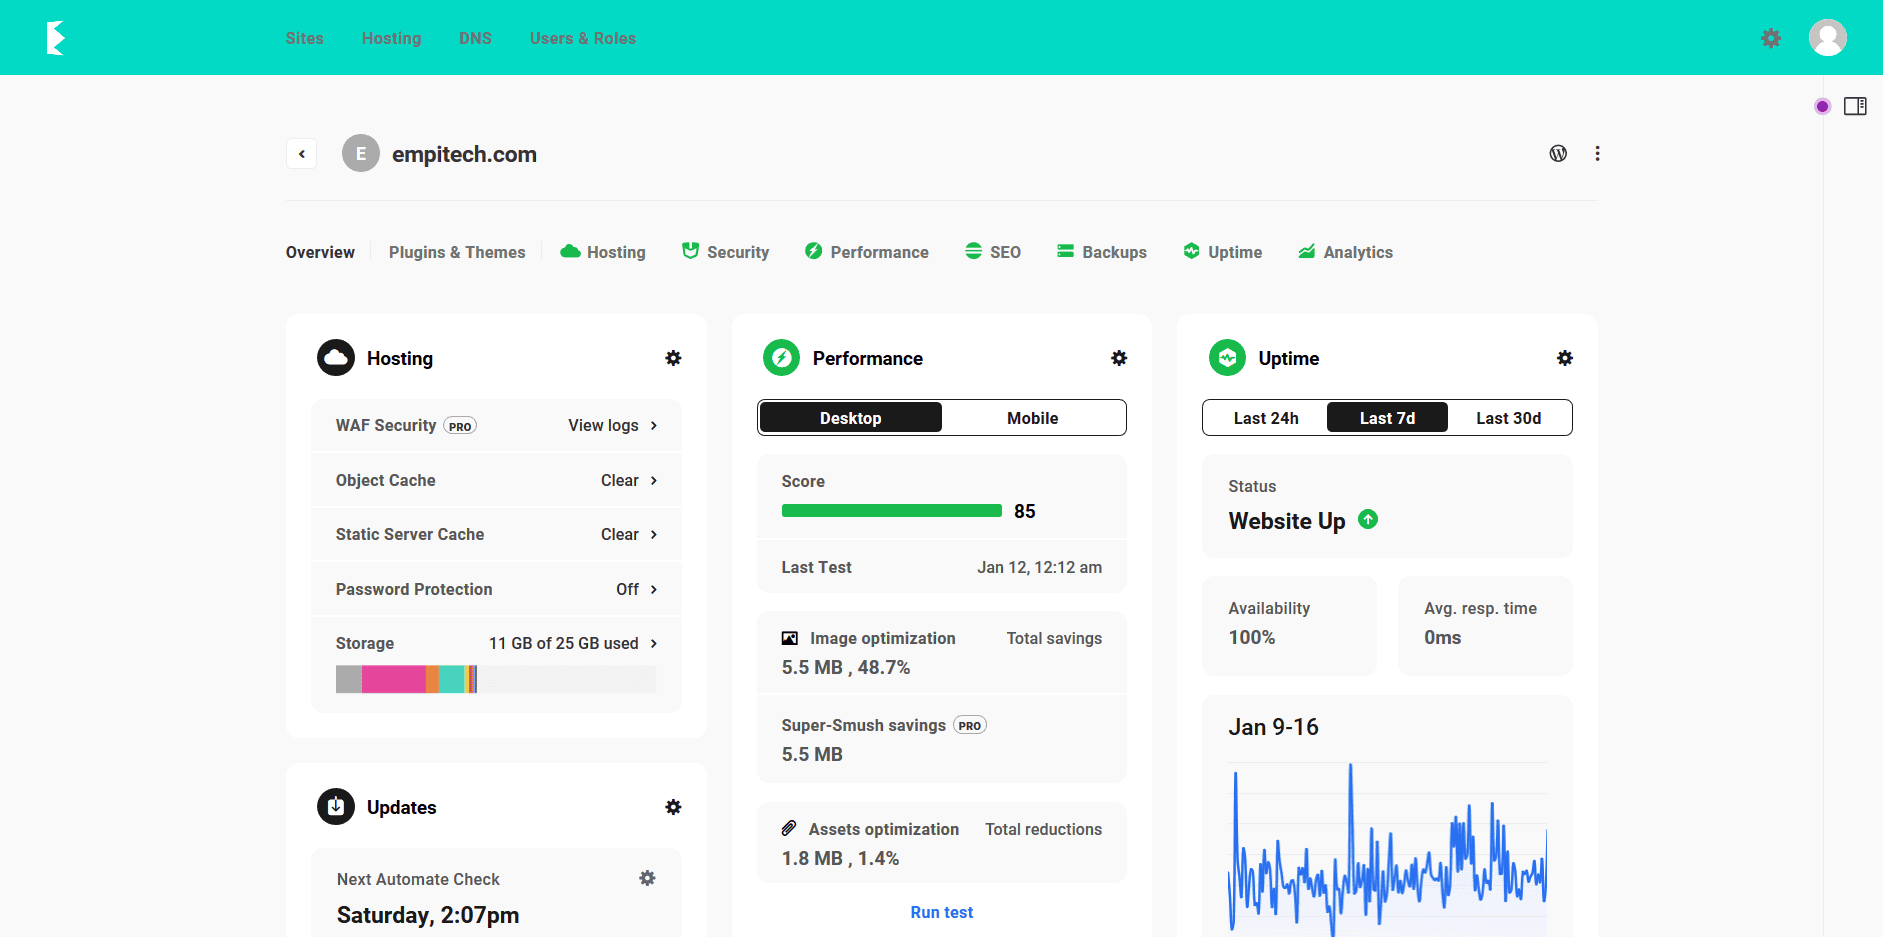Switch to the Uptime tab
This screenshot has width=1883, height=937.
(x=1222, y=252)
